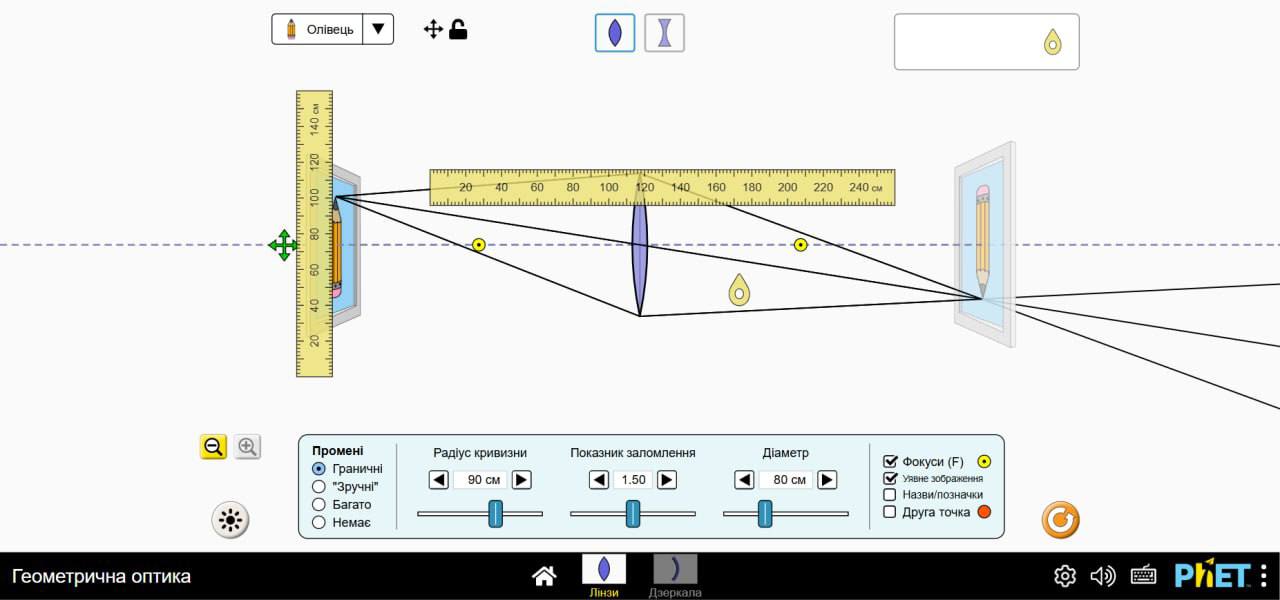The height and width of the screenshot is (600, 1280).
Task: Uncheck the 'Фокуси (F)' checkbox
Action: 890,461
